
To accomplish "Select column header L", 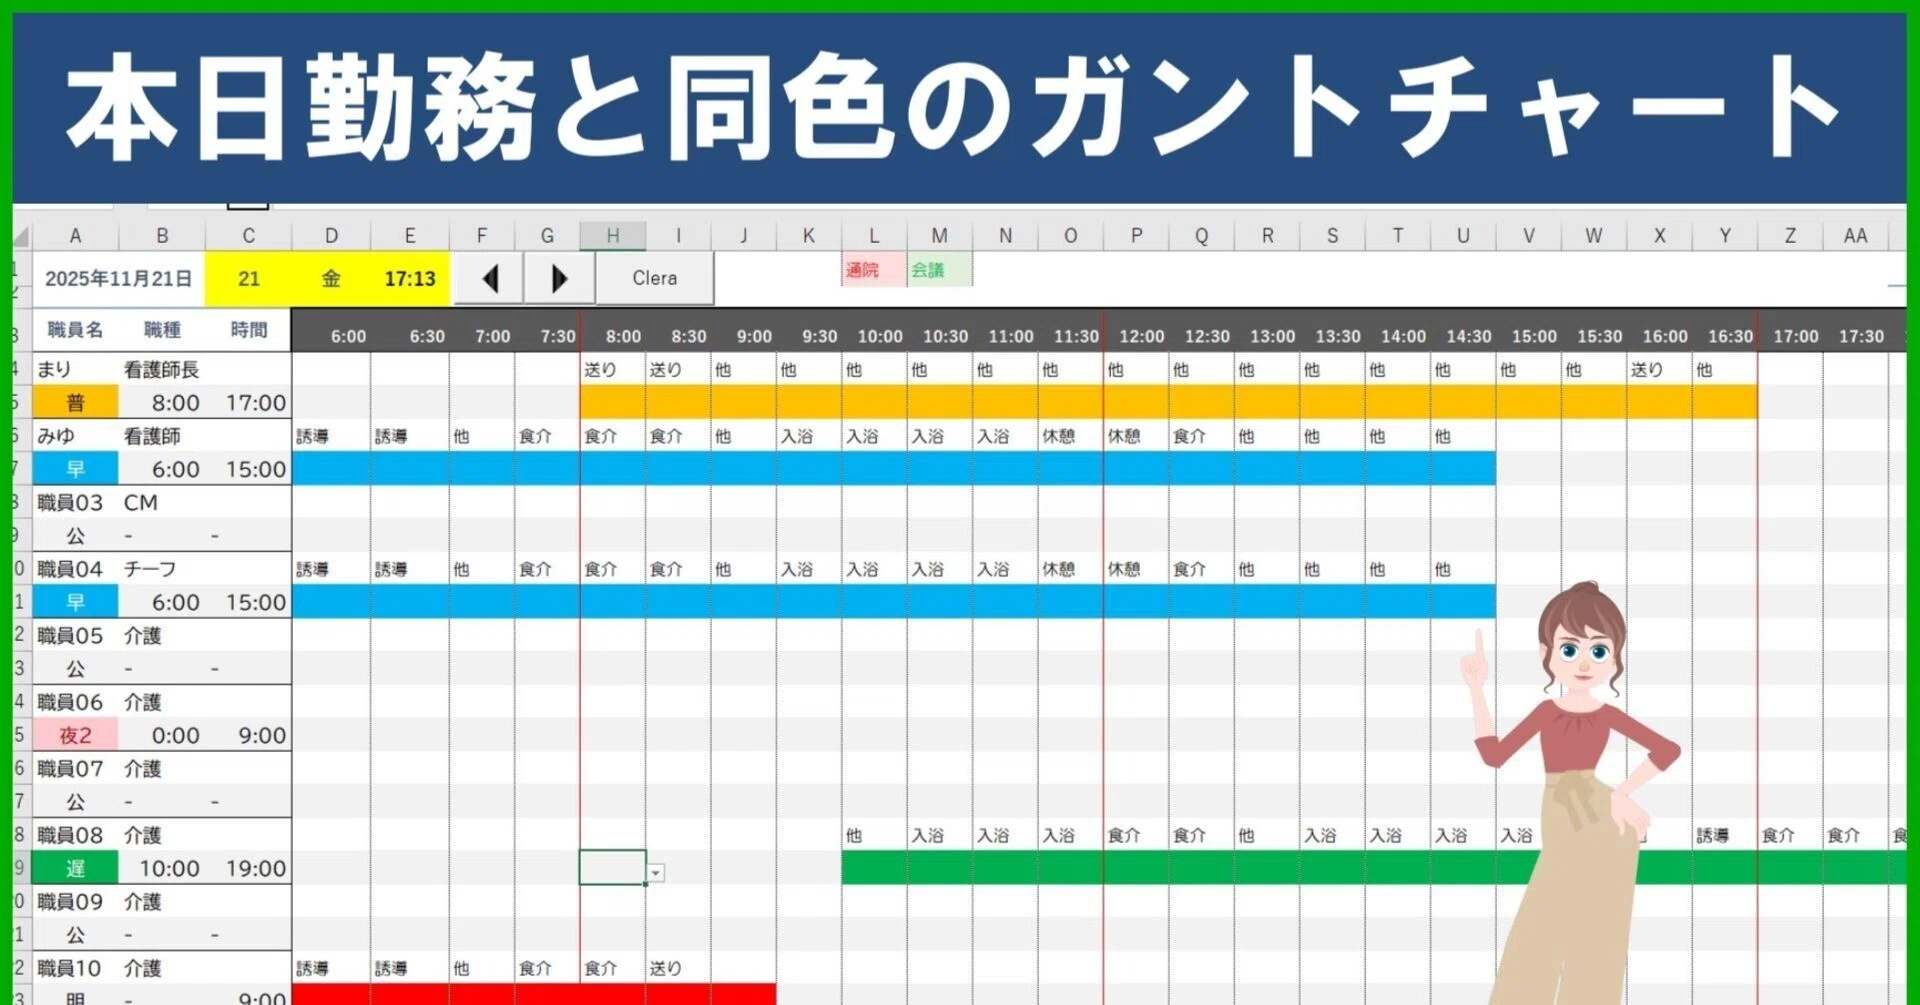I will pos(874,236).
